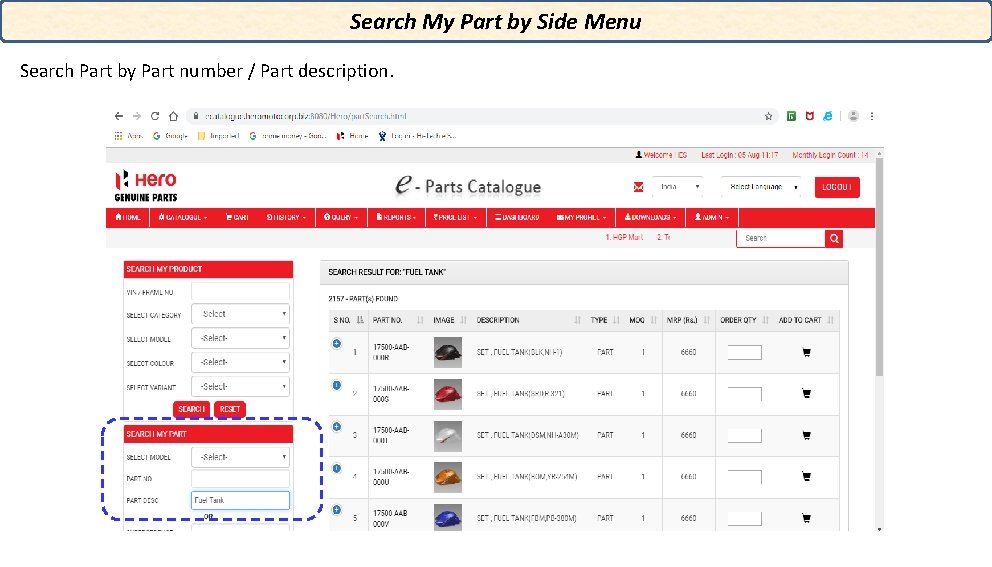Click the green extension icon in browser toolbar
The image size is (992, 567).
point(791,116)
